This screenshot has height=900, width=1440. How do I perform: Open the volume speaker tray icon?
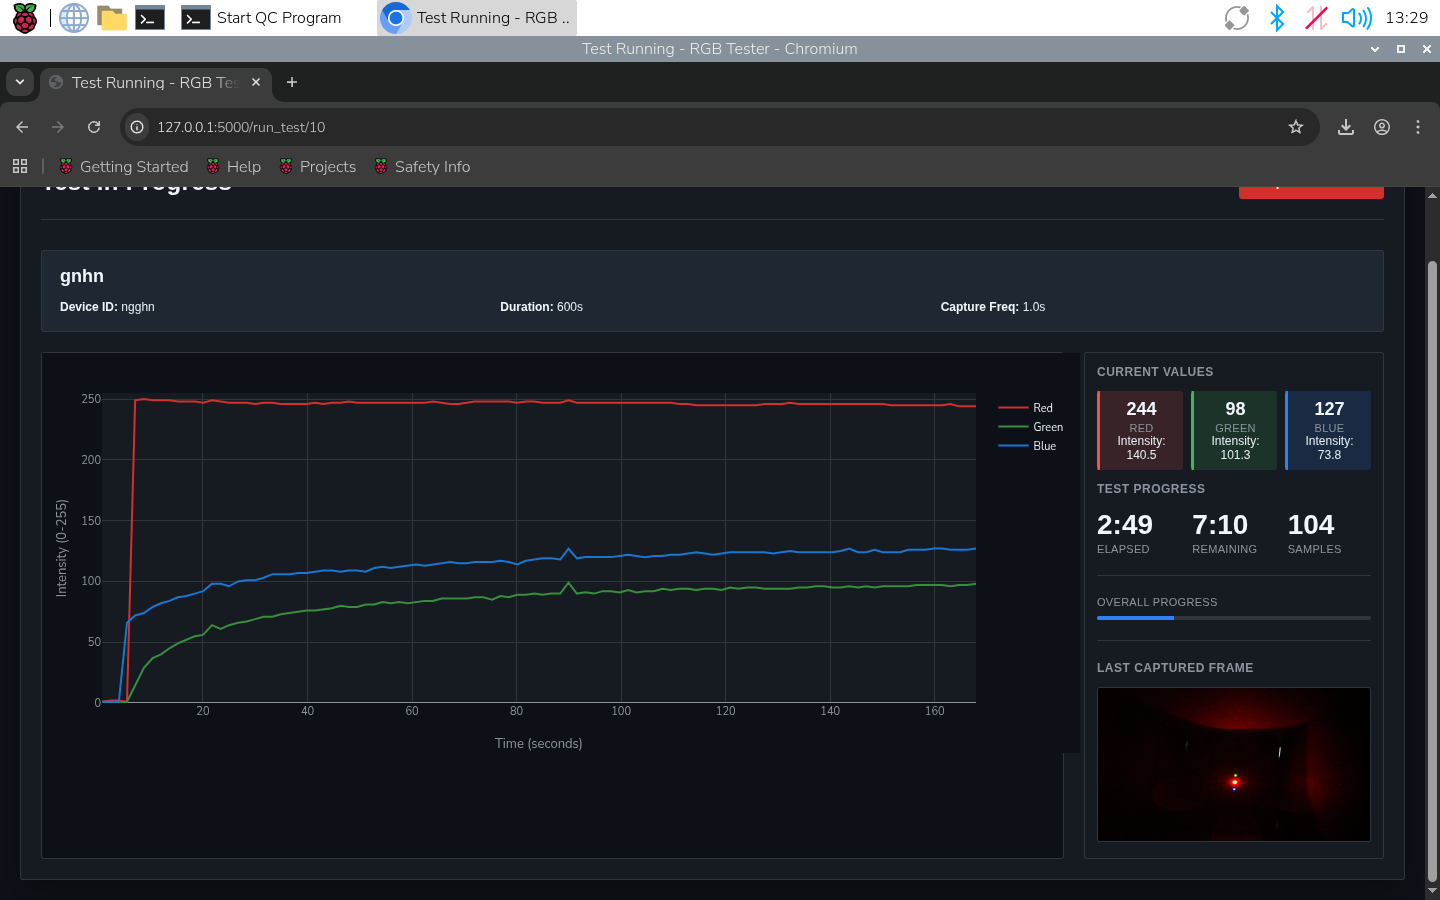tap(1356, 18)
